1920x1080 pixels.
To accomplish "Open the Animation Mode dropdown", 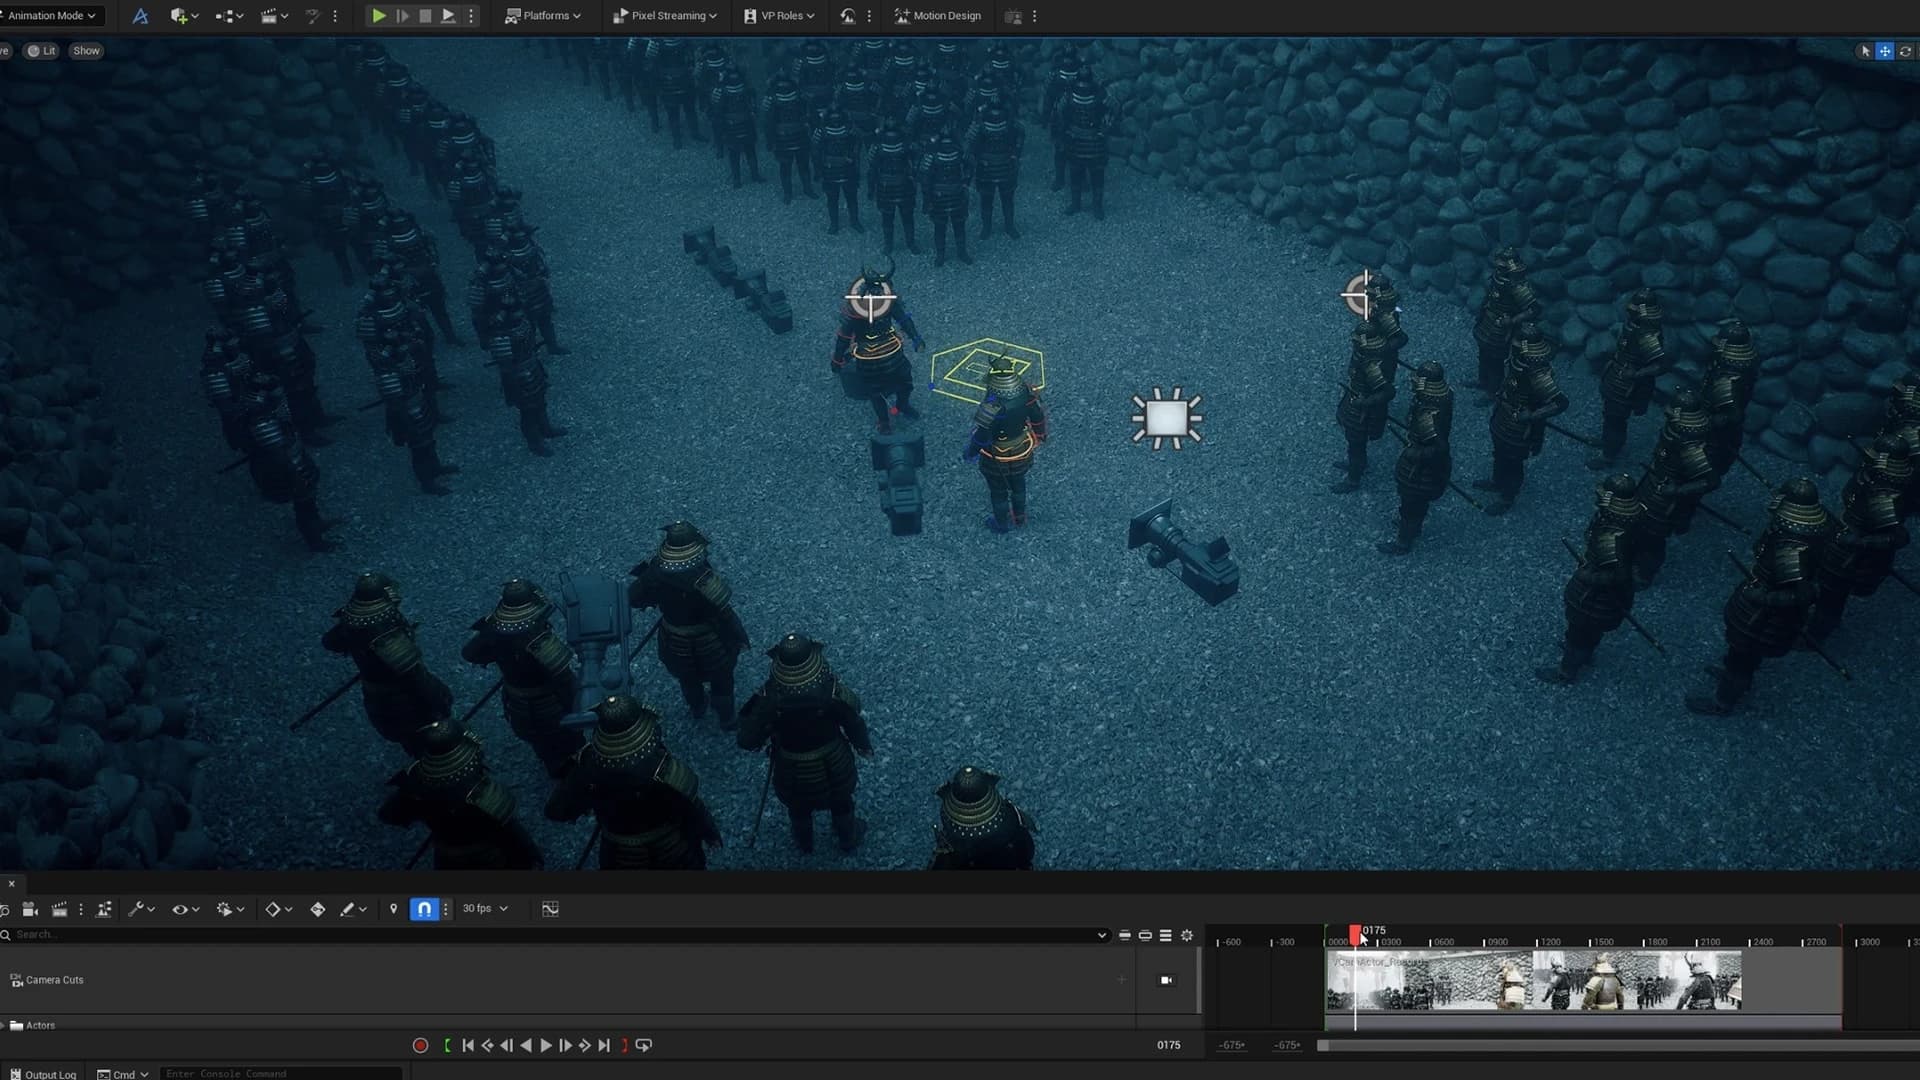I will [52, 15].
